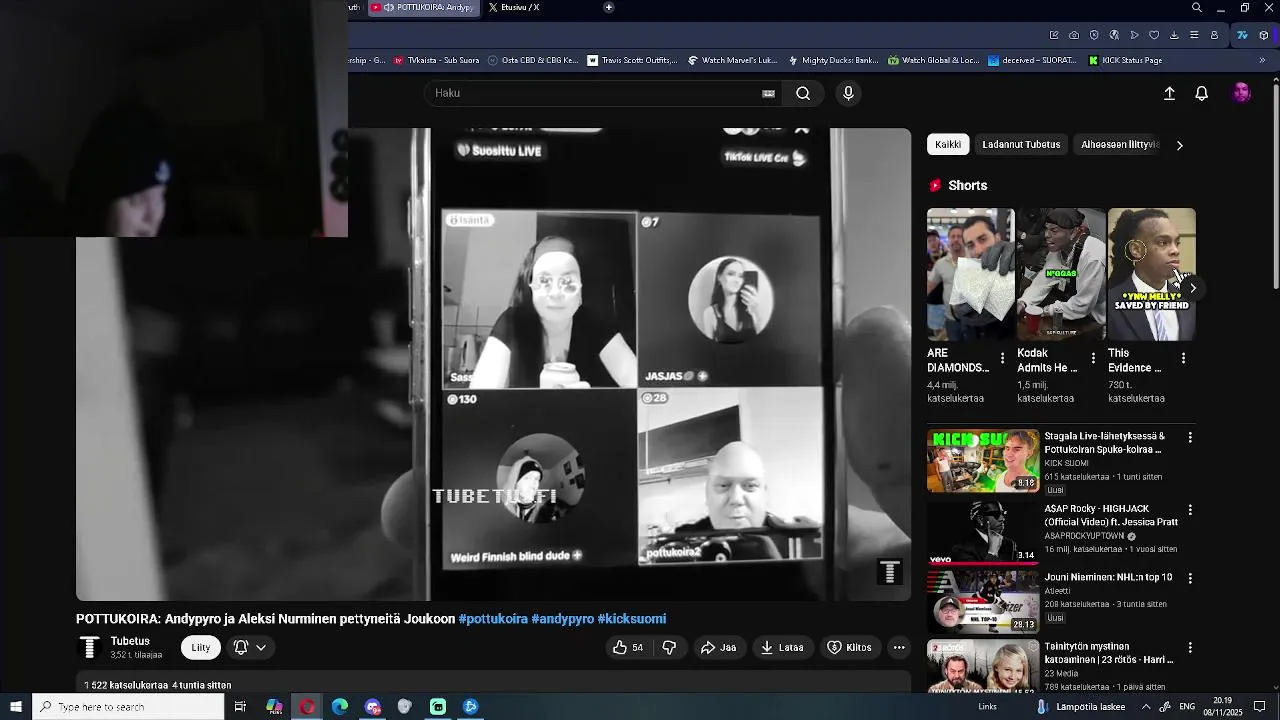1280x720 pixels.
Task: Open the ENG language indicator
Action: 1187,707
